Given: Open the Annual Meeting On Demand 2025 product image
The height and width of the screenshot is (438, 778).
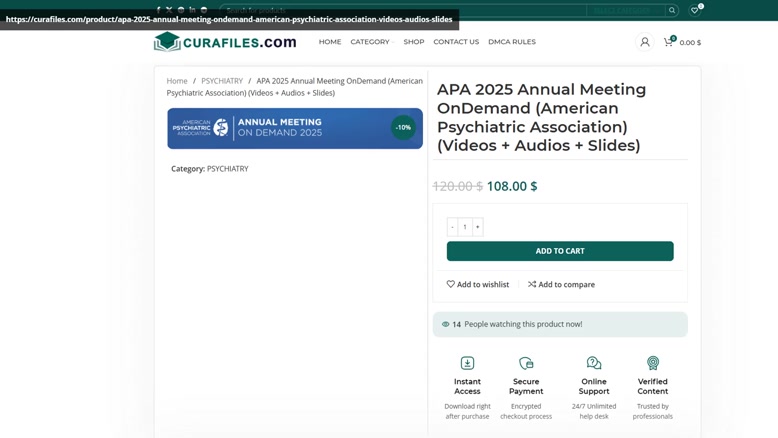Looking at the screenshot, I should click(x=295, y=128).
